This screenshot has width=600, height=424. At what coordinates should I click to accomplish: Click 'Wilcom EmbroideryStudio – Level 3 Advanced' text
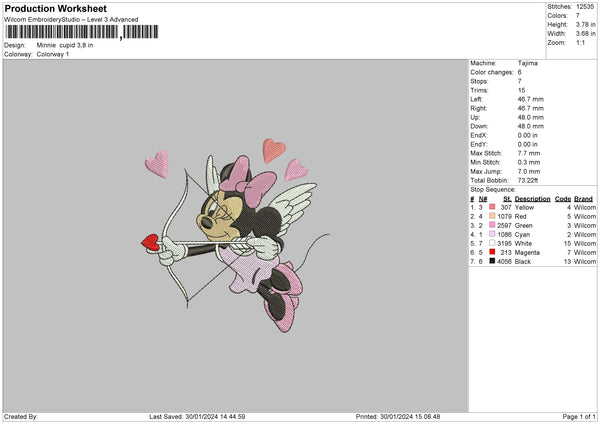click(x=71, y=20)
